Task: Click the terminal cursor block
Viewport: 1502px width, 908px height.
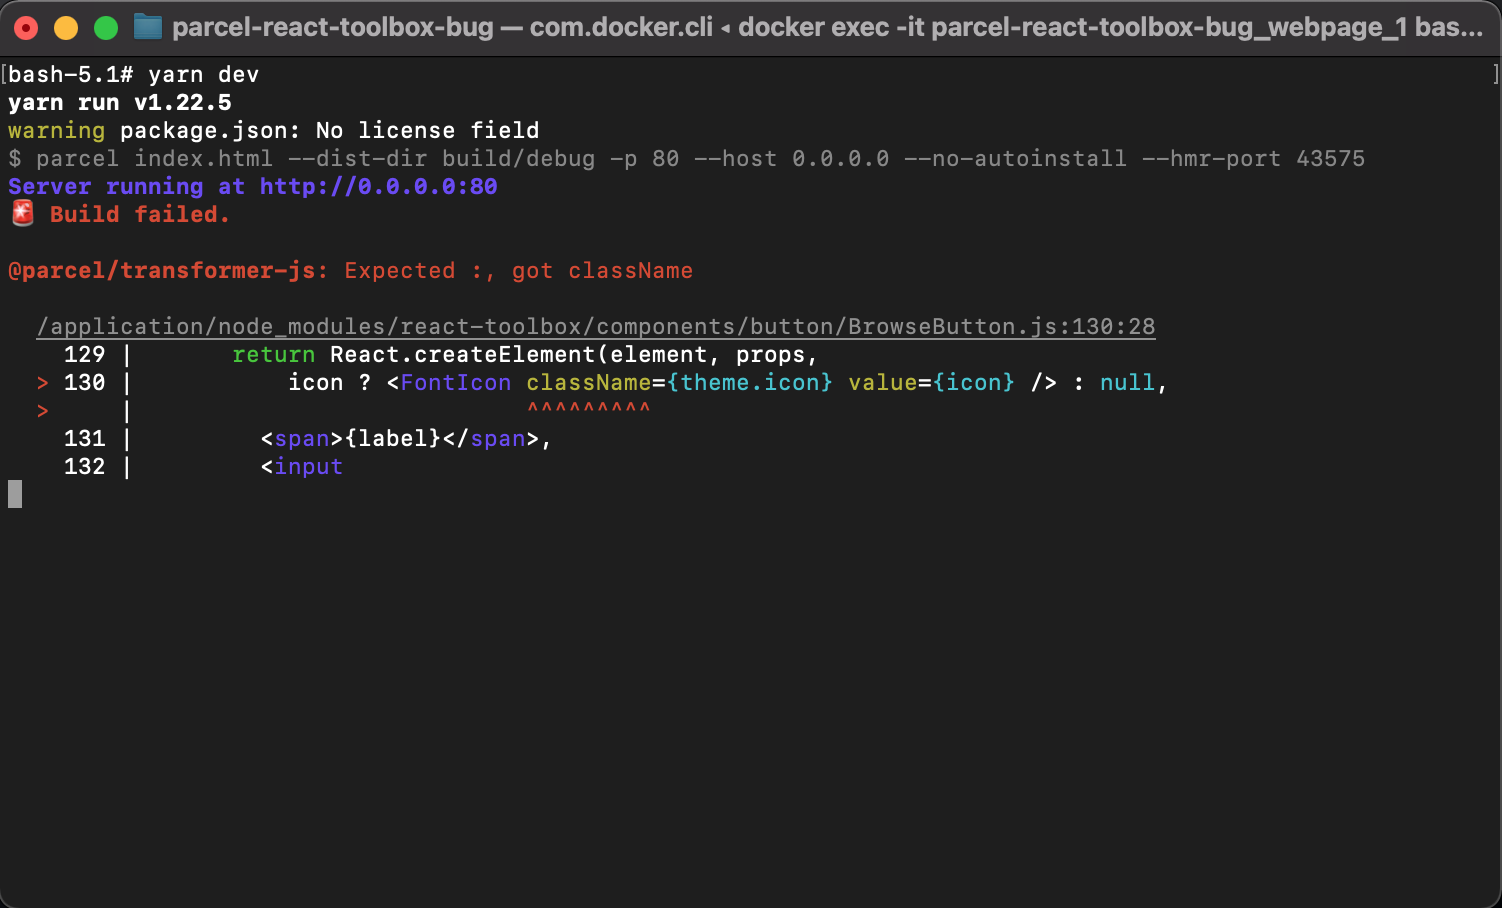Action: click(x=14, y=493)
